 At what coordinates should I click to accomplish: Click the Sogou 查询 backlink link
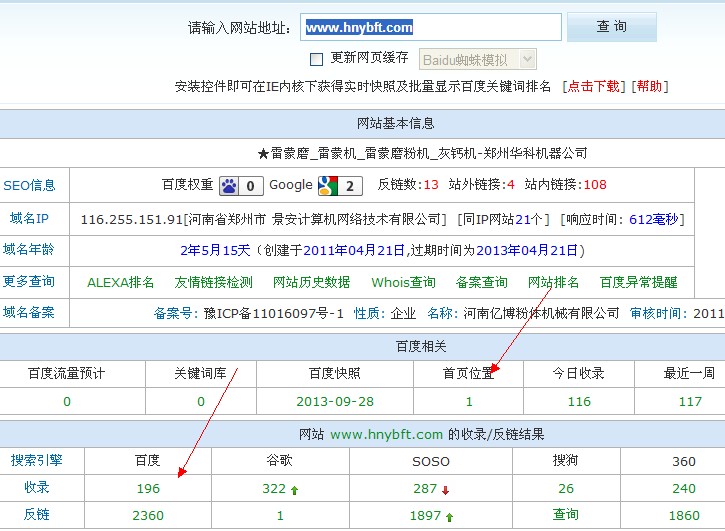(565, 514)
